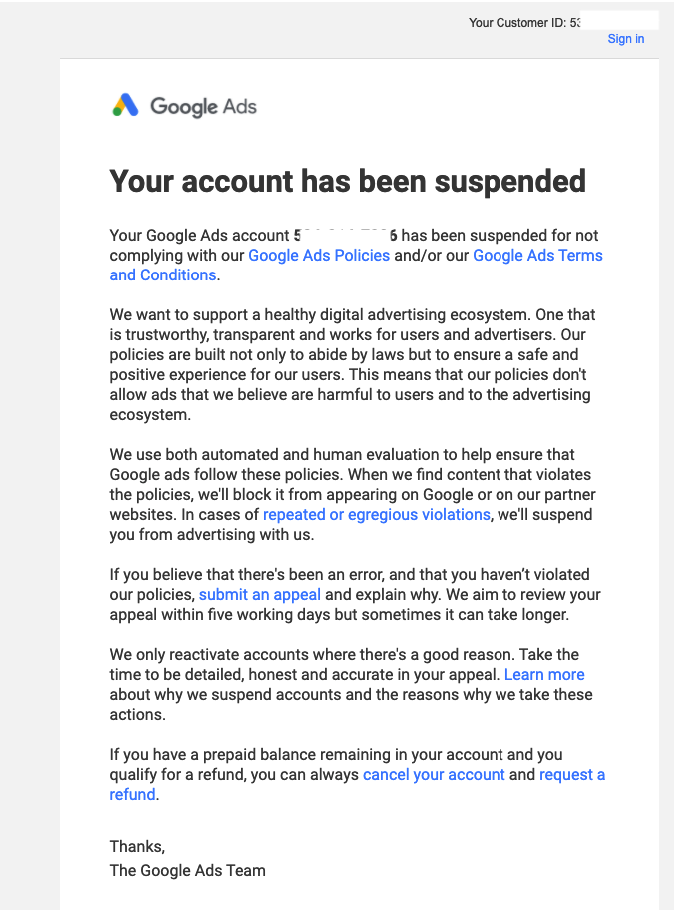674x910 pixels.
Task: Click the prepaid balance remaining paragraph
Action: click(x=357, y=775)
